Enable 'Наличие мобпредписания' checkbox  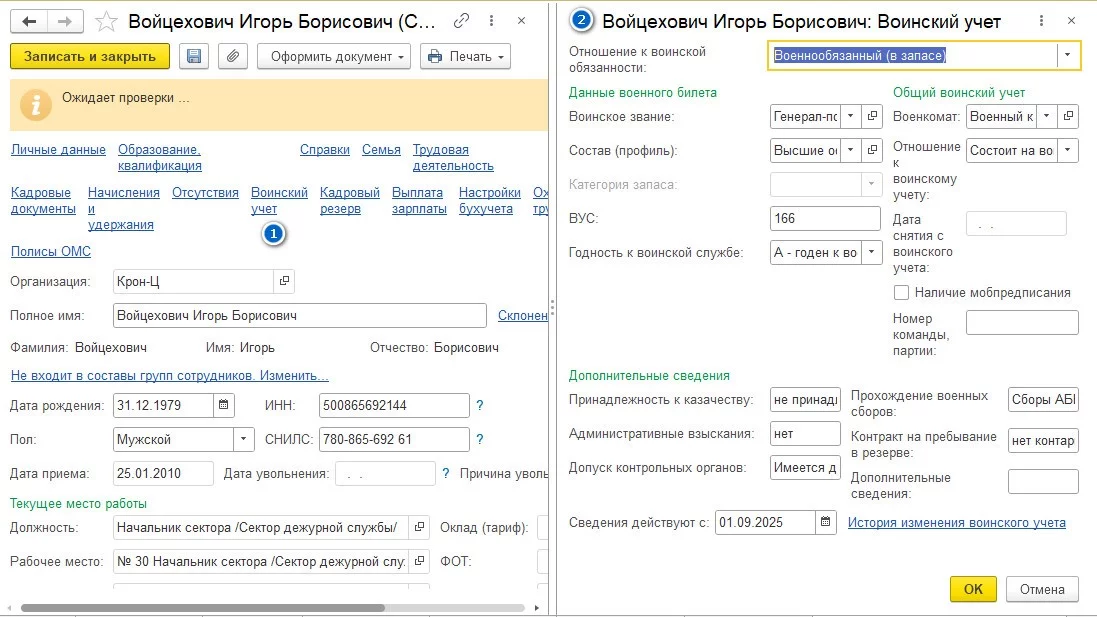902,293
